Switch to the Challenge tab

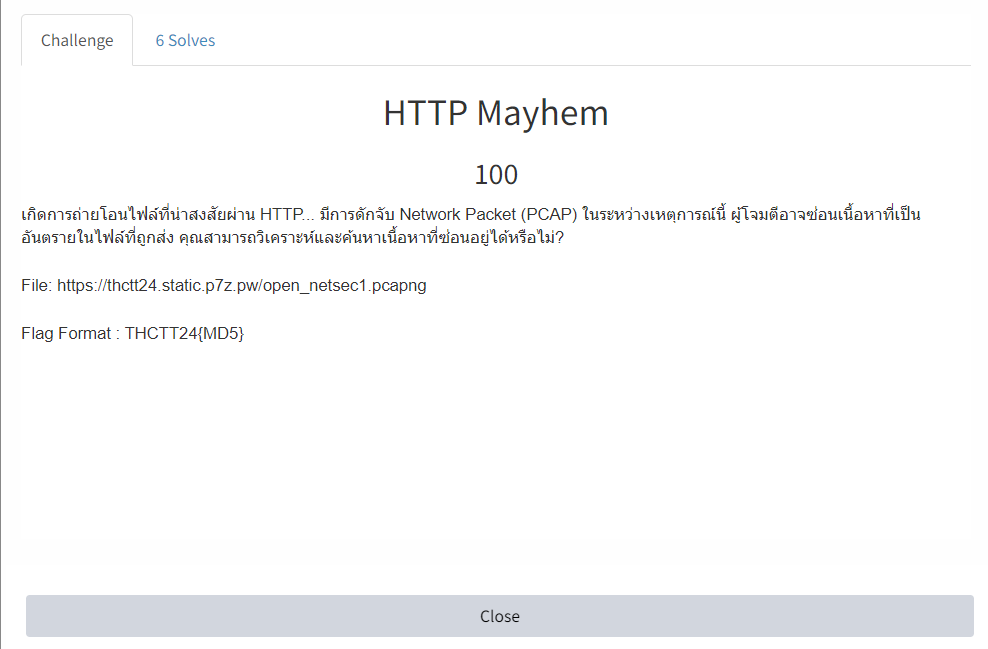tap(77, 40)
